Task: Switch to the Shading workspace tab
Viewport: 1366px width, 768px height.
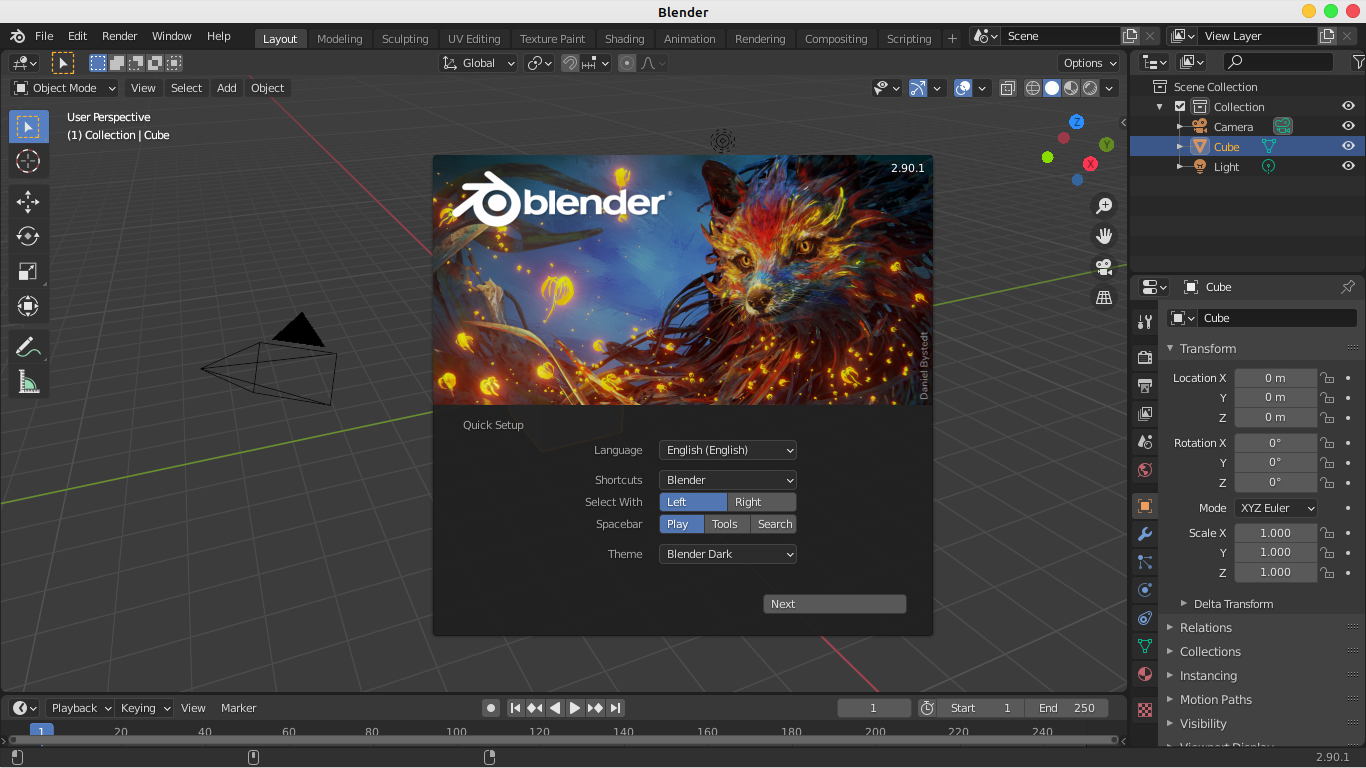Action: click(624, 39)
